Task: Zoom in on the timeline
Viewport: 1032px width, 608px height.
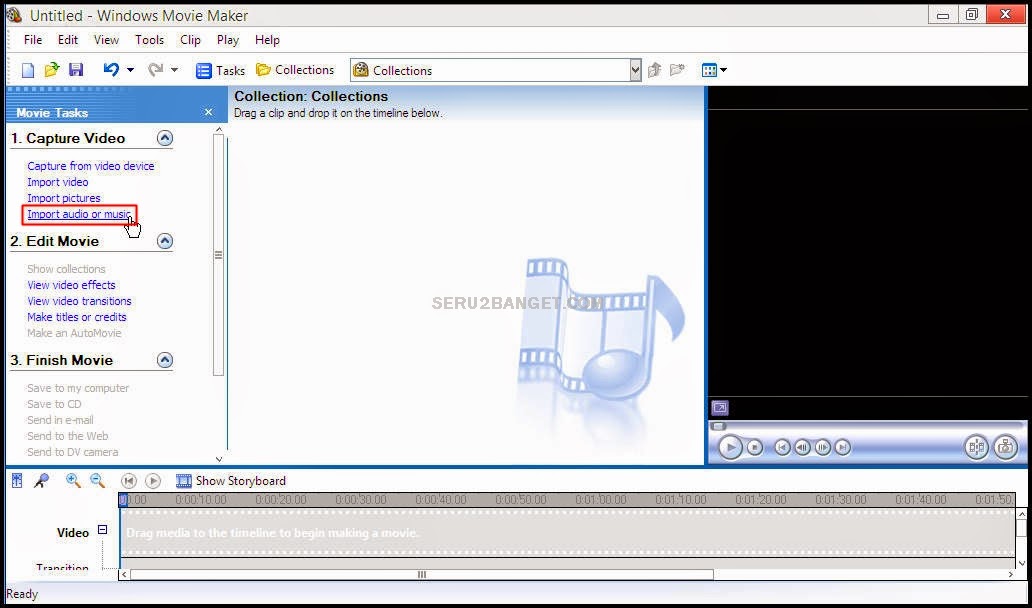Action: pos(73,481)
